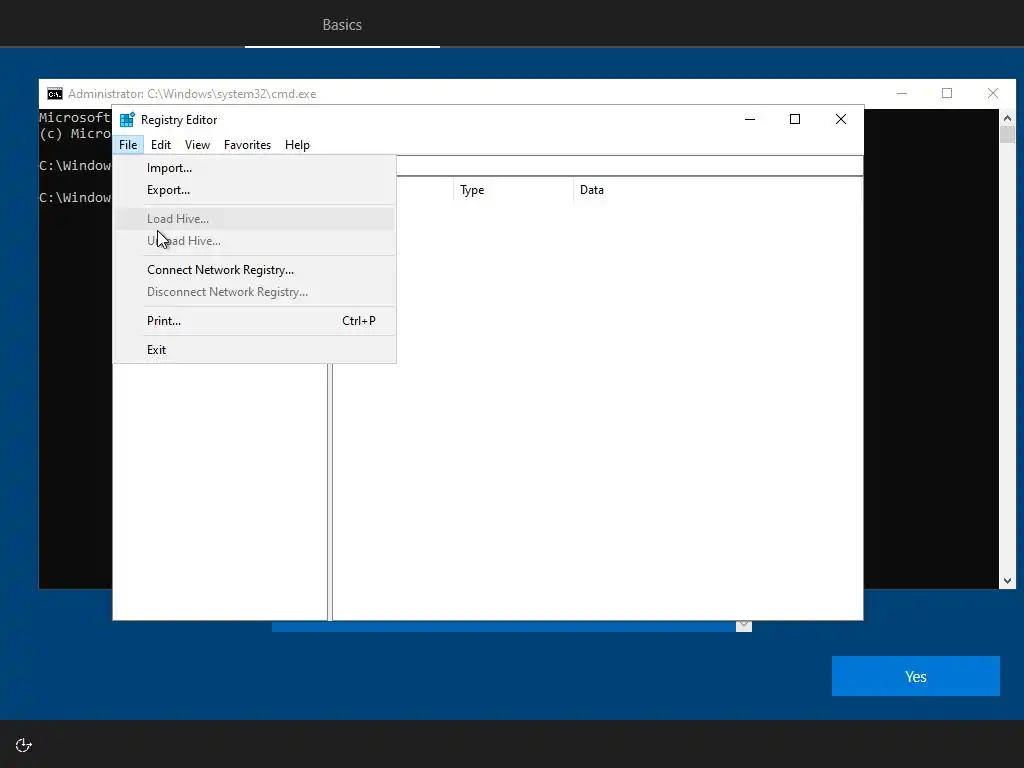Screen dimensions: 1024x768
Task: Open the File menu
Action: pos(128,145)
